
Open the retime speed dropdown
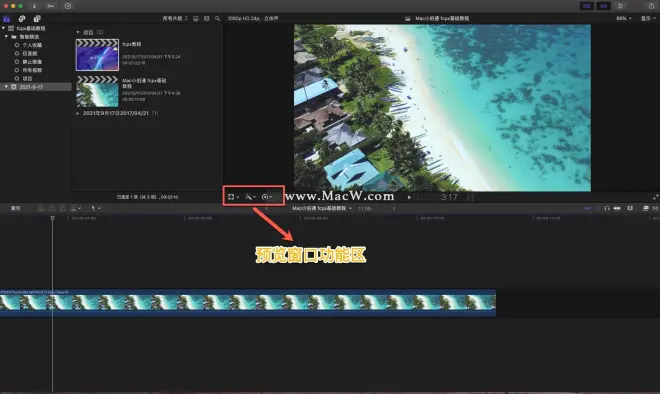coord(267,197)
